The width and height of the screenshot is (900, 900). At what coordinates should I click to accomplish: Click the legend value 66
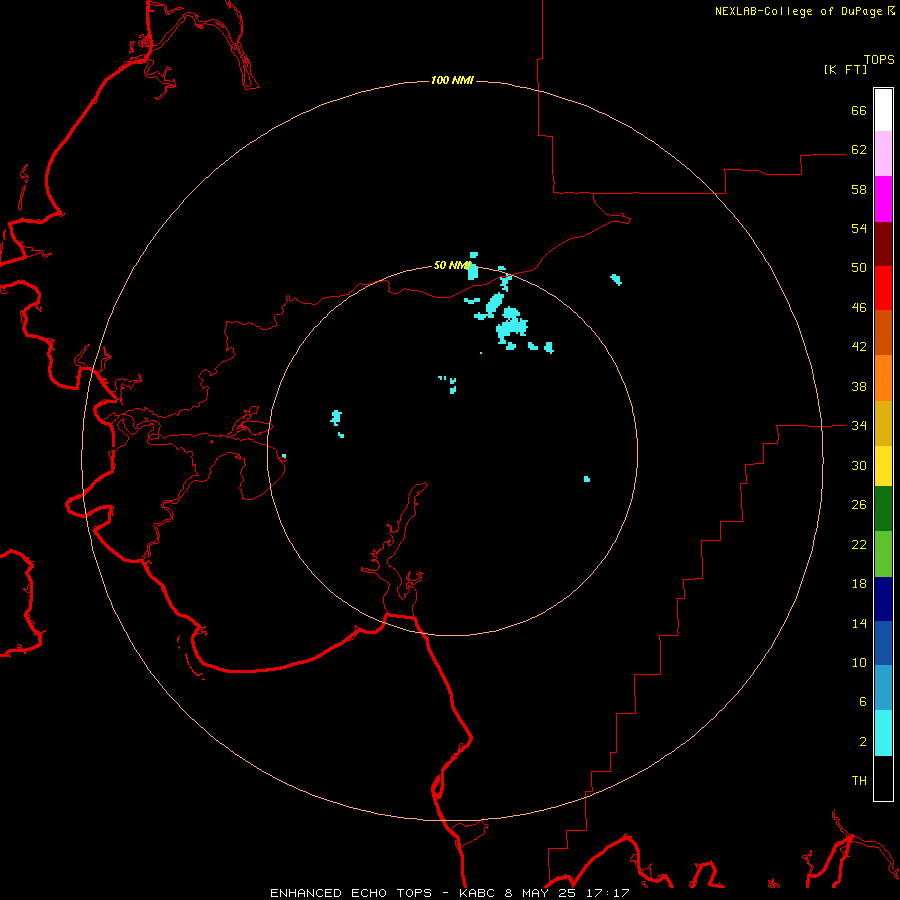coord(859,110)
